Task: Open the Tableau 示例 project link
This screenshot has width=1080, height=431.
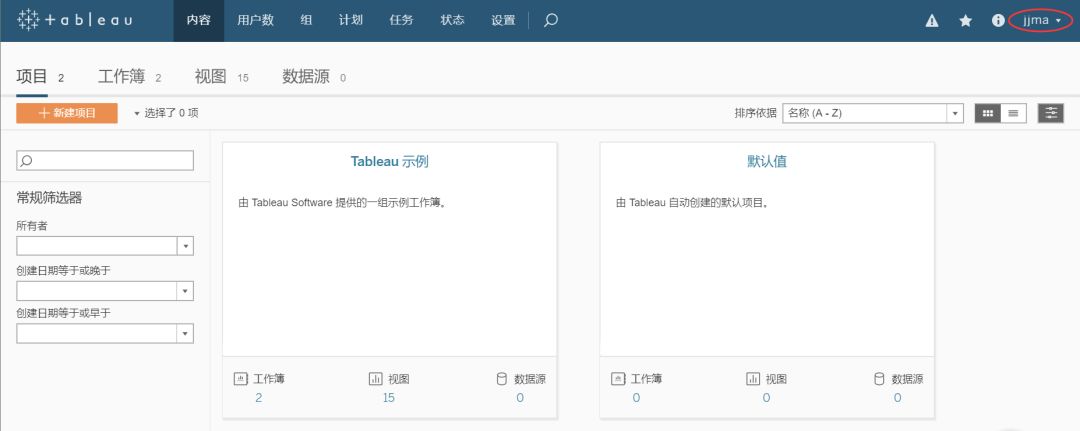Action: point(390,162)
